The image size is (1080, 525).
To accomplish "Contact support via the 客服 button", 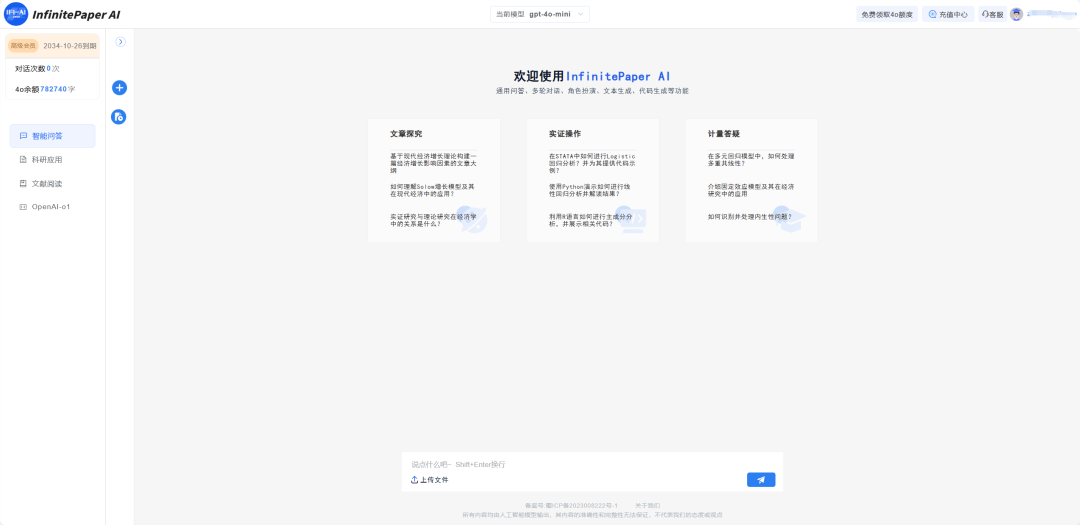I will [992, 14].
